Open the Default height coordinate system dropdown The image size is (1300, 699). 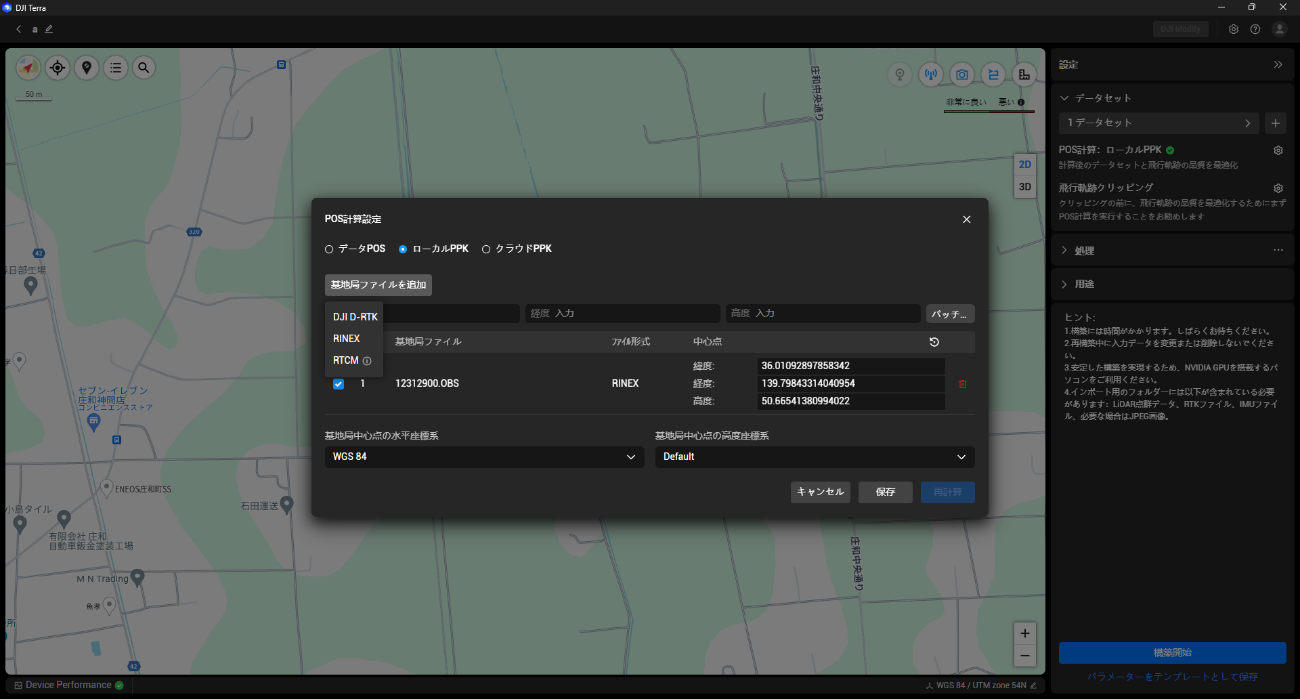(814, 457)
